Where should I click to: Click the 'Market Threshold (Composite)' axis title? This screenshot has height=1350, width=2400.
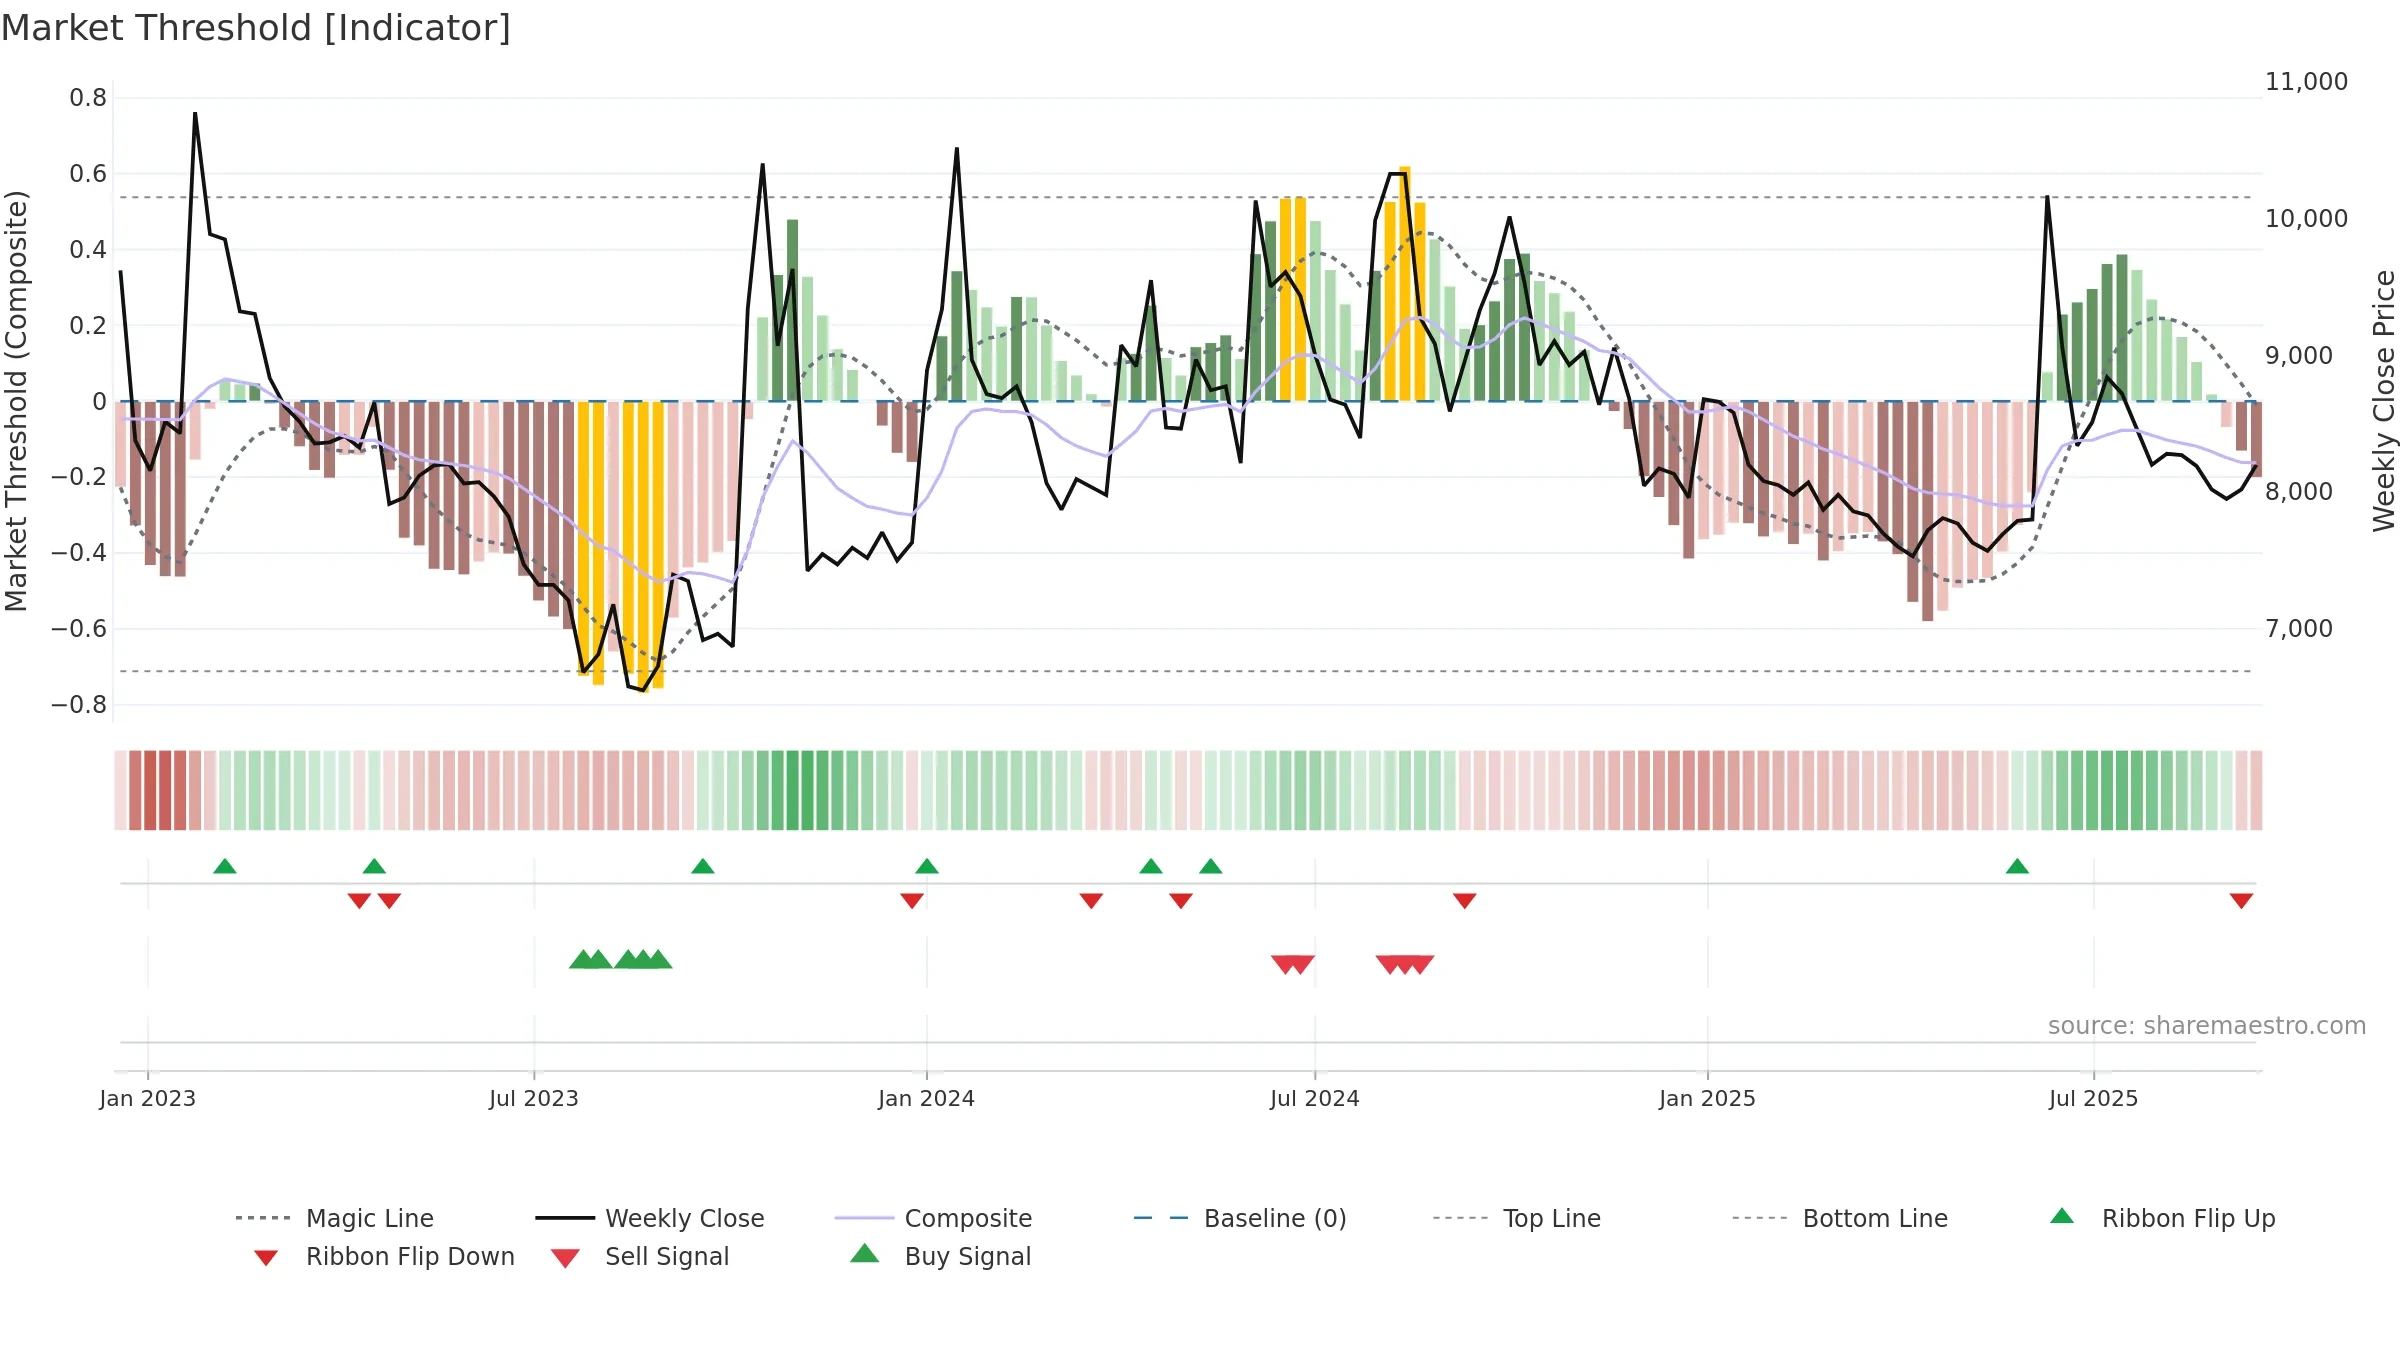16,401
